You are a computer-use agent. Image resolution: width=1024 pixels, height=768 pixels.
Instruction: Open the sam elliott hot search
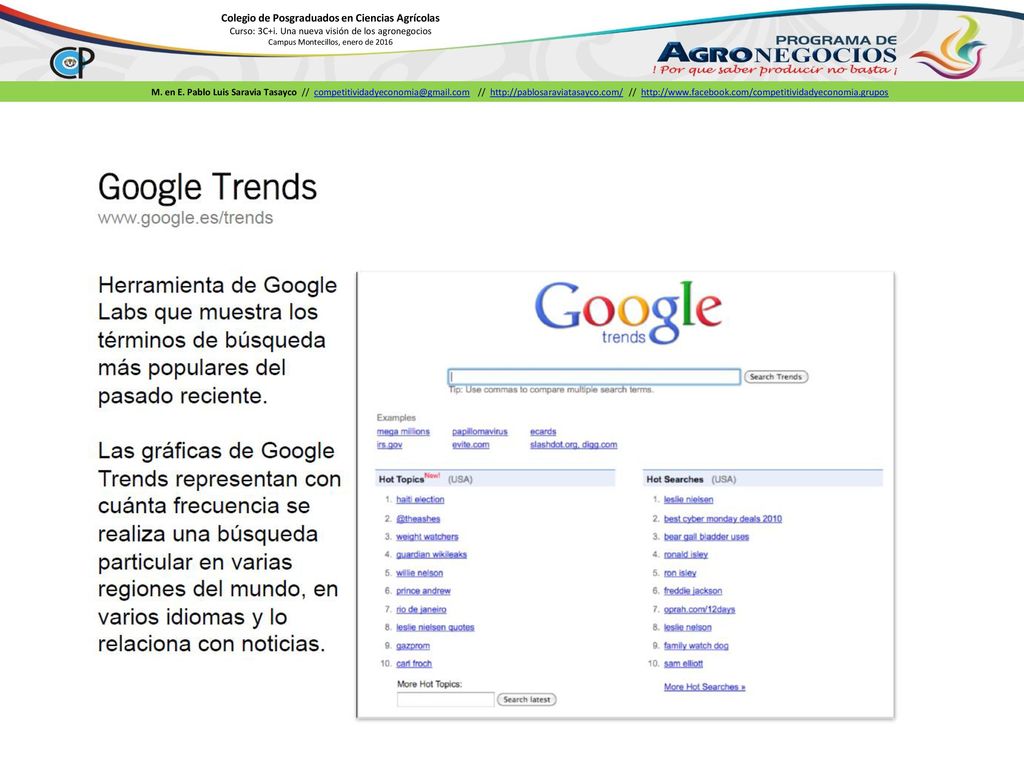683,664
